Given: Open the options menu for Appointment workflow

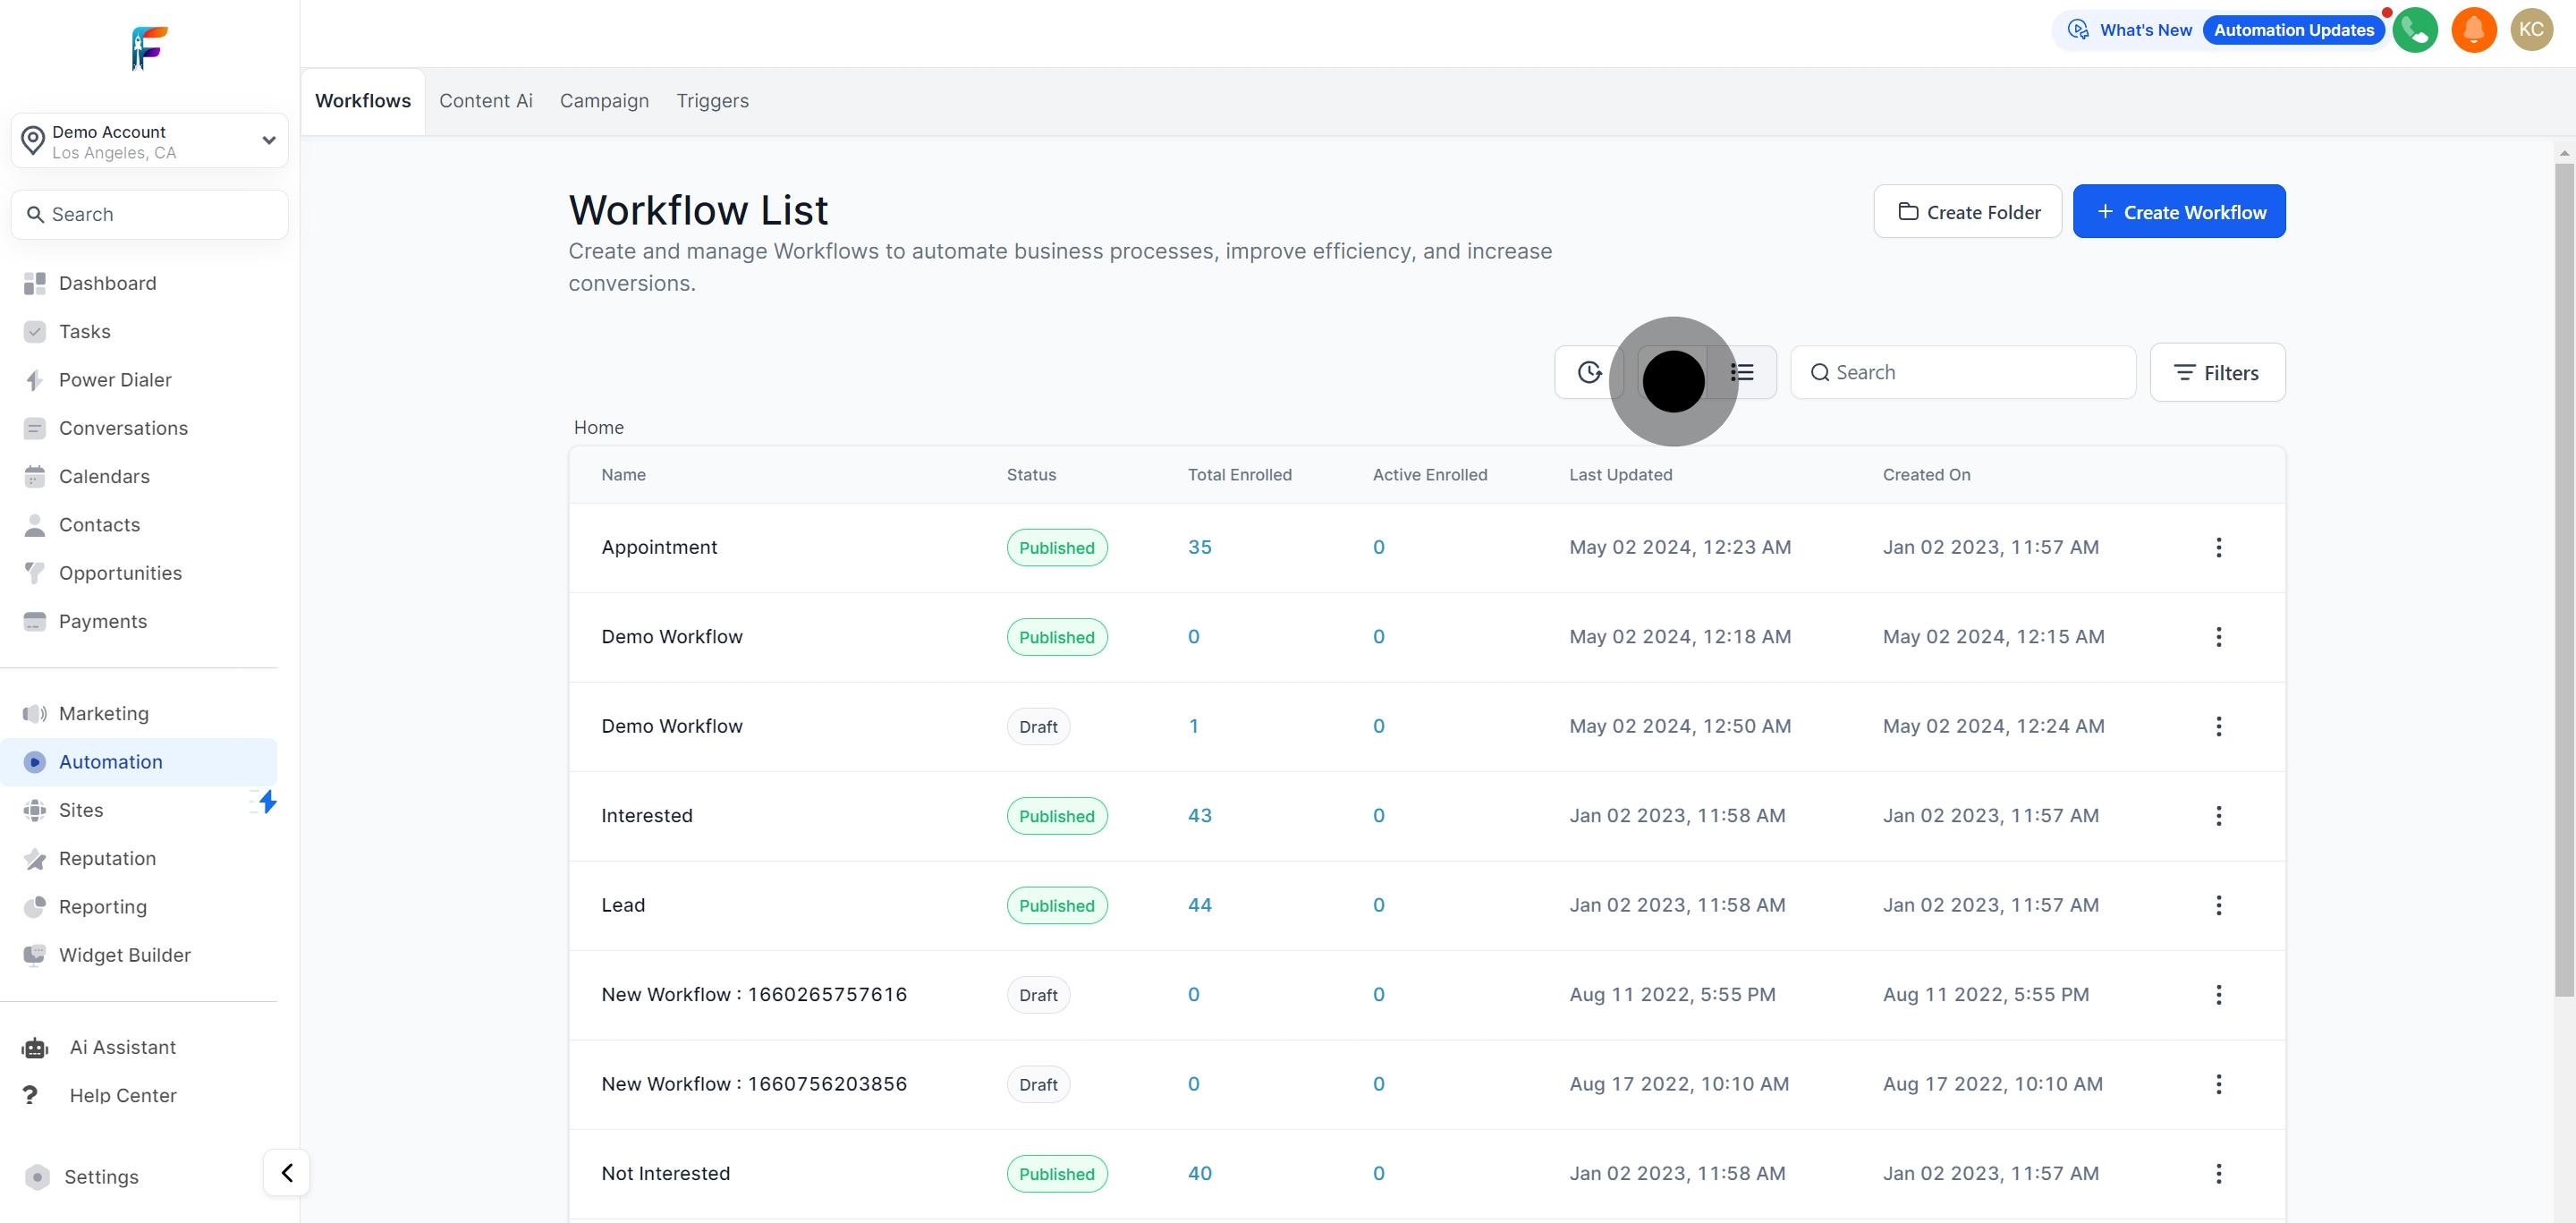Looking at the screenshot, I should coord(2218,547).
